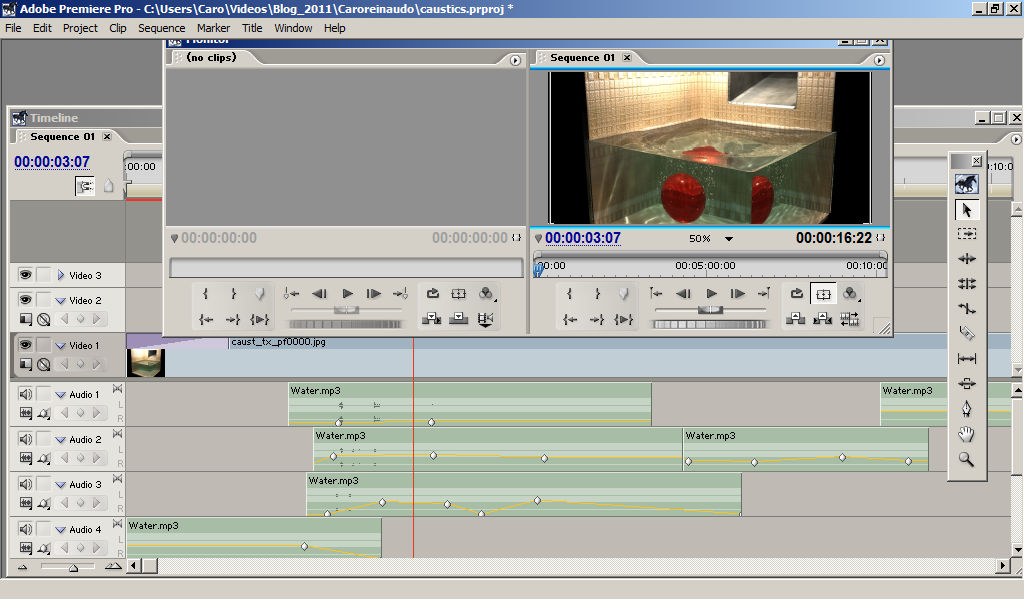Image resolution: width=1024 pixels, height=600 pixels.
Task: Expand Video 3 track
Action: pos(61,275)
